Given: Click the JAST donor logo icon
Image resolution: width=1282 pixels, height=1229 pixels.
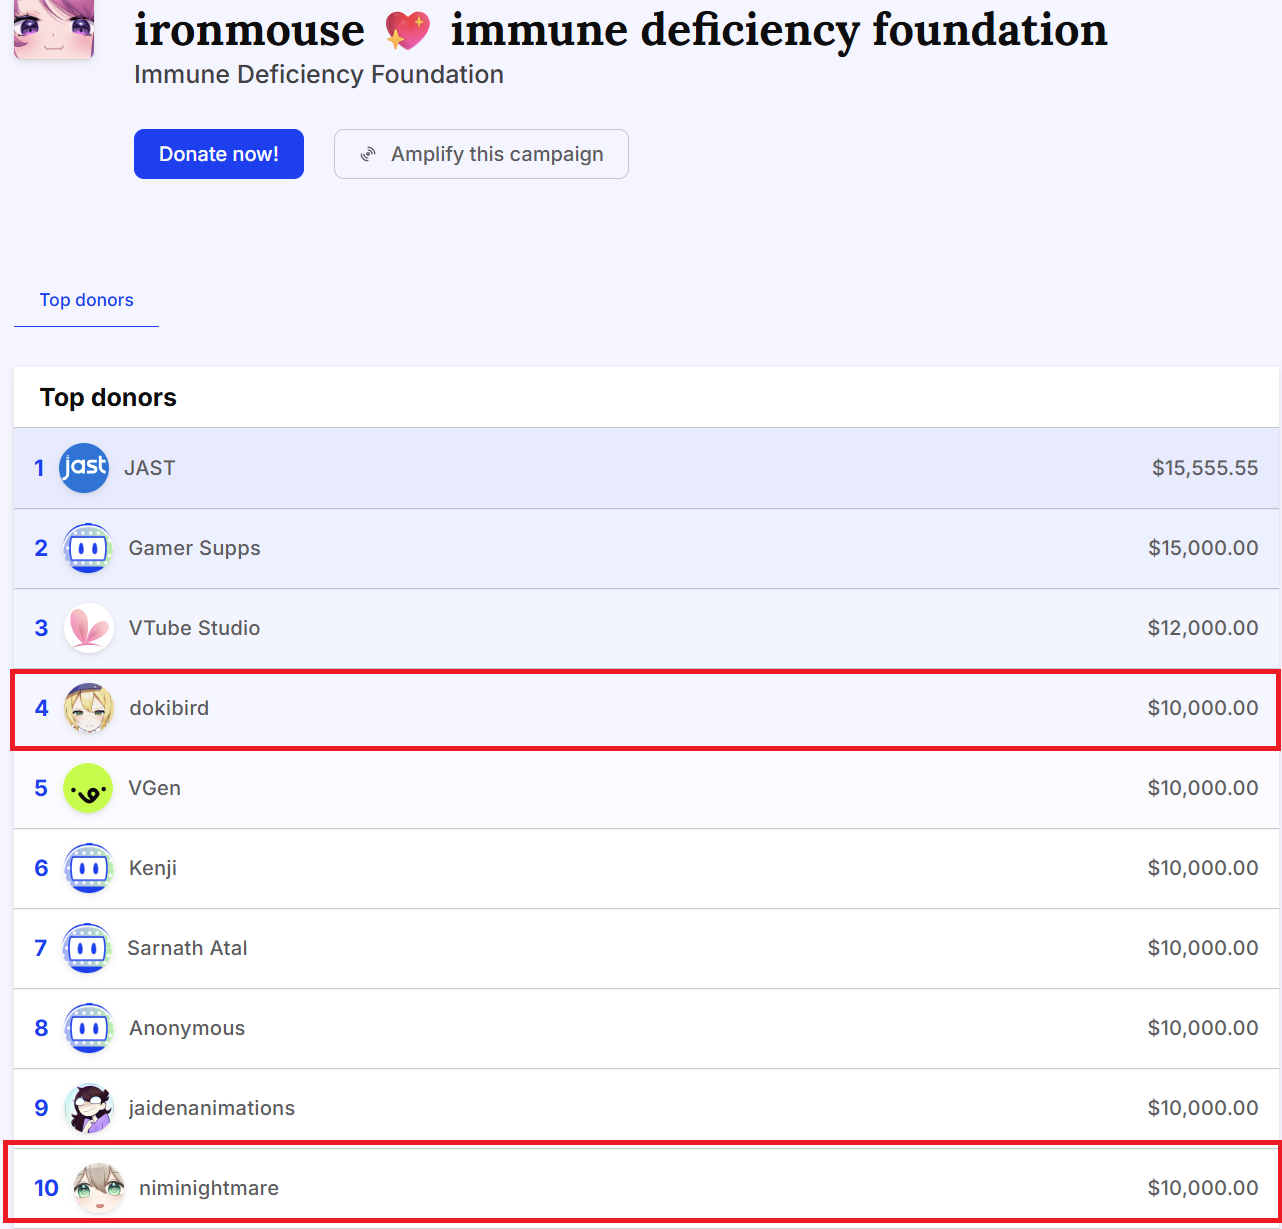Looking at the screenshot, I should (84, 468).
